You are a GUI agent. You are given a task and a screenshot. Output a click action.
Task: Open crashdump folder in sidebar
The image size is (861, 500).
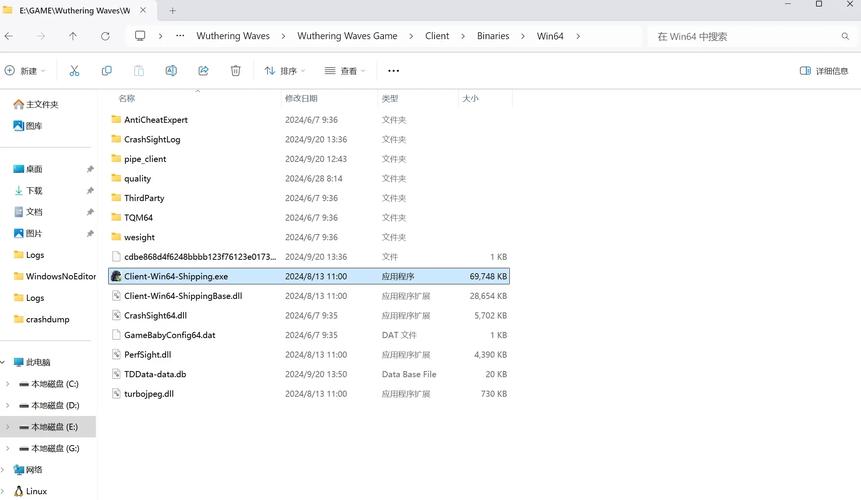coord(42,319)
